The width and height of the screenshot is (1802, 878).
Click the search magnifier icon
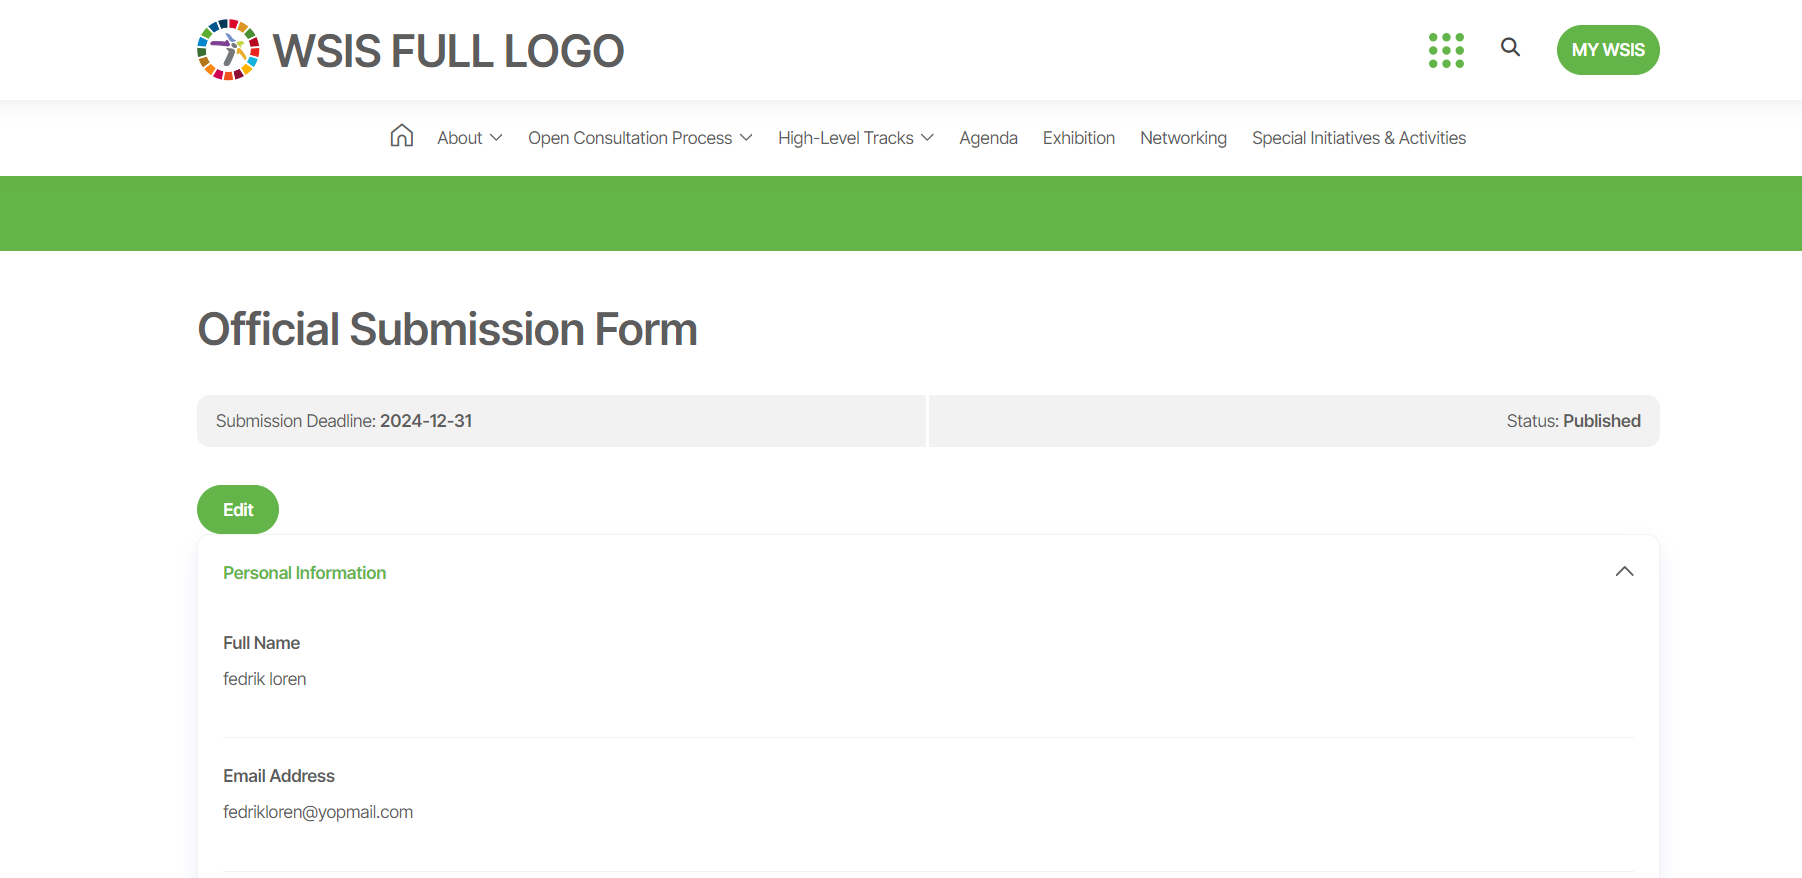pyautogui.click(x=1510, y=47)
